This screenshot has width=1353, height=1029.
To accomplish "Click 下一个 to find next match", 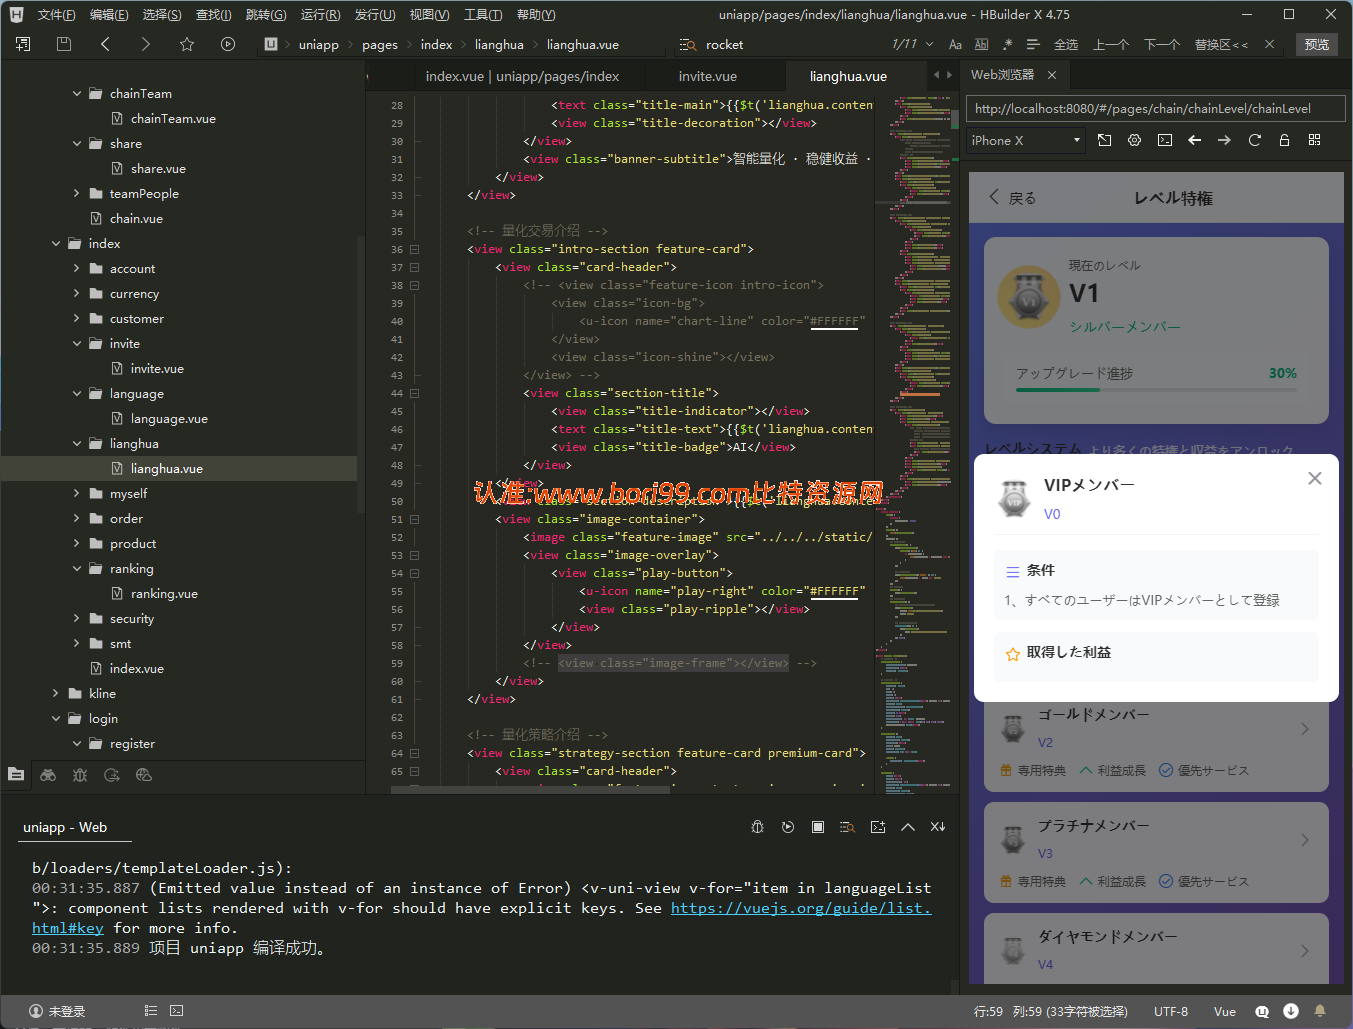I will [x=1162, y=45].
